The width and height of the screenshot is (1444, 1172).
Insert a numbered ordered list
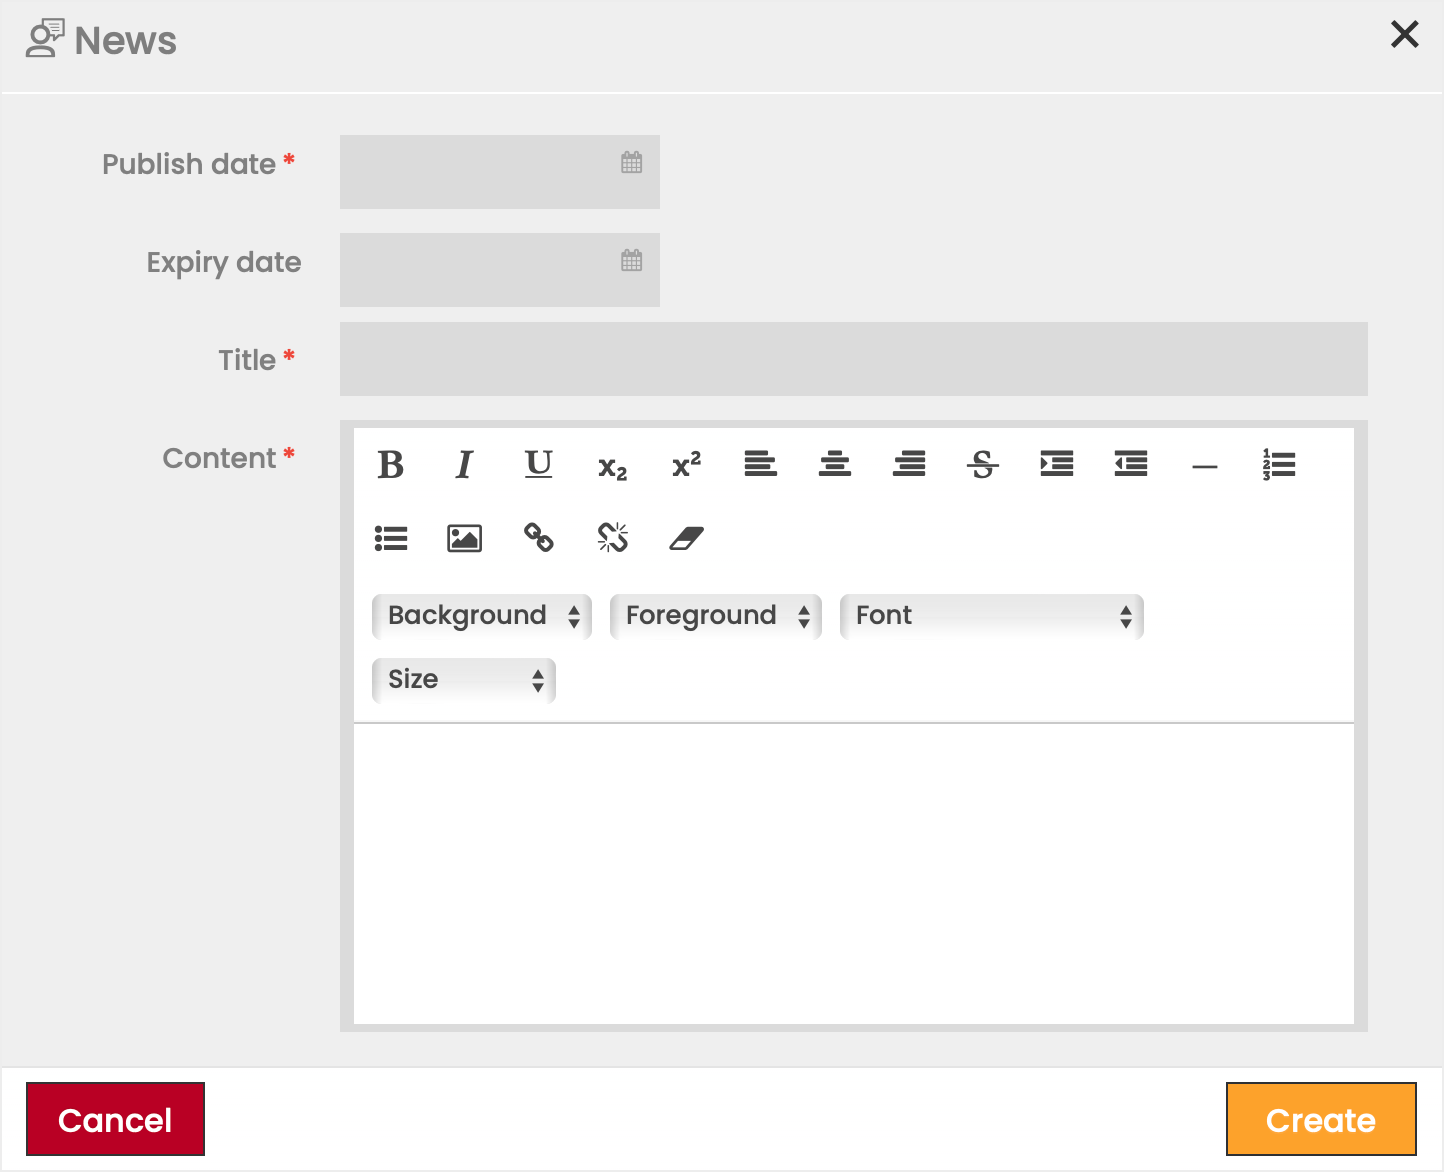(1279, 465)
